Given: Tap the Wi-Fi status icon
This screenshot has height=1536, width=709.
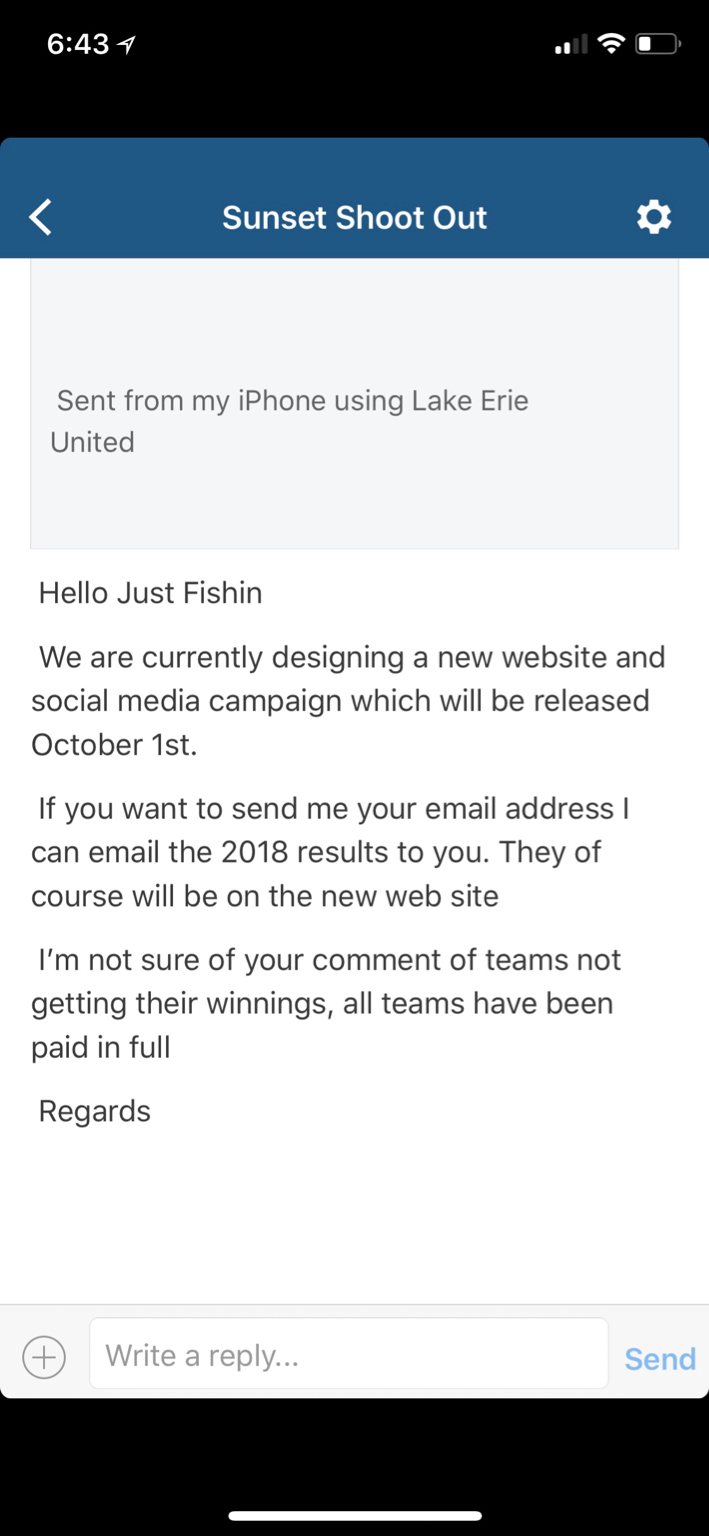Looking at the screenshot, I should pos(610,44).
